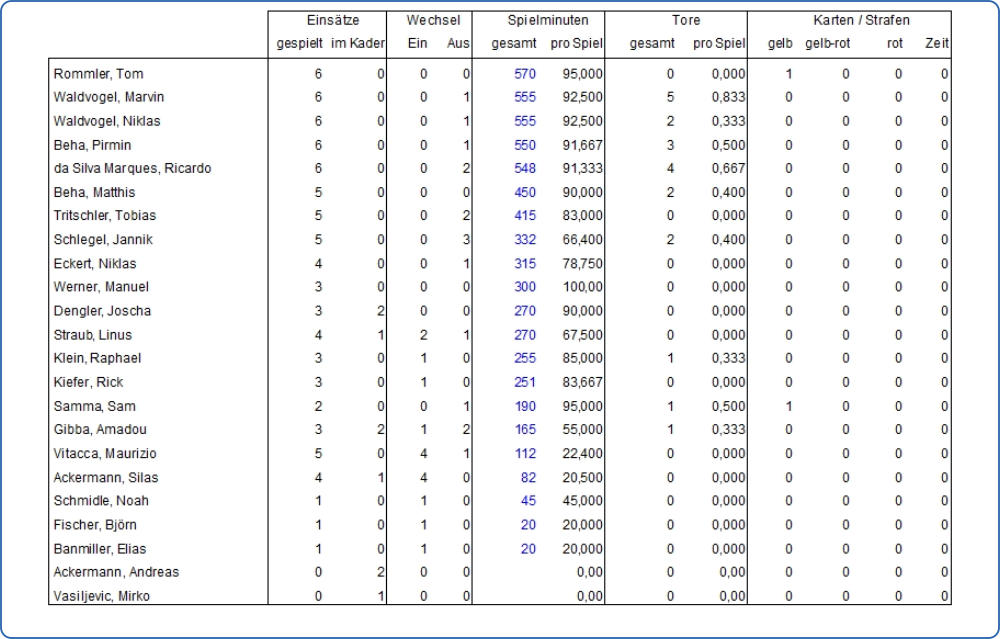
Task: Open the 332 minutes link
Action: tap(525, 240)
